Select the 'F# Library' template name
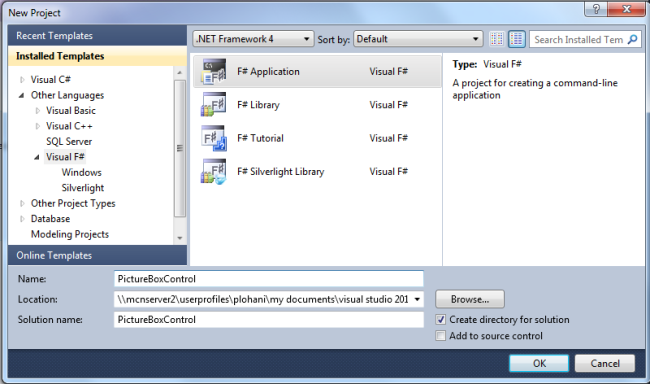This screenshot has width=650, height=384. [x=258, y=105]
